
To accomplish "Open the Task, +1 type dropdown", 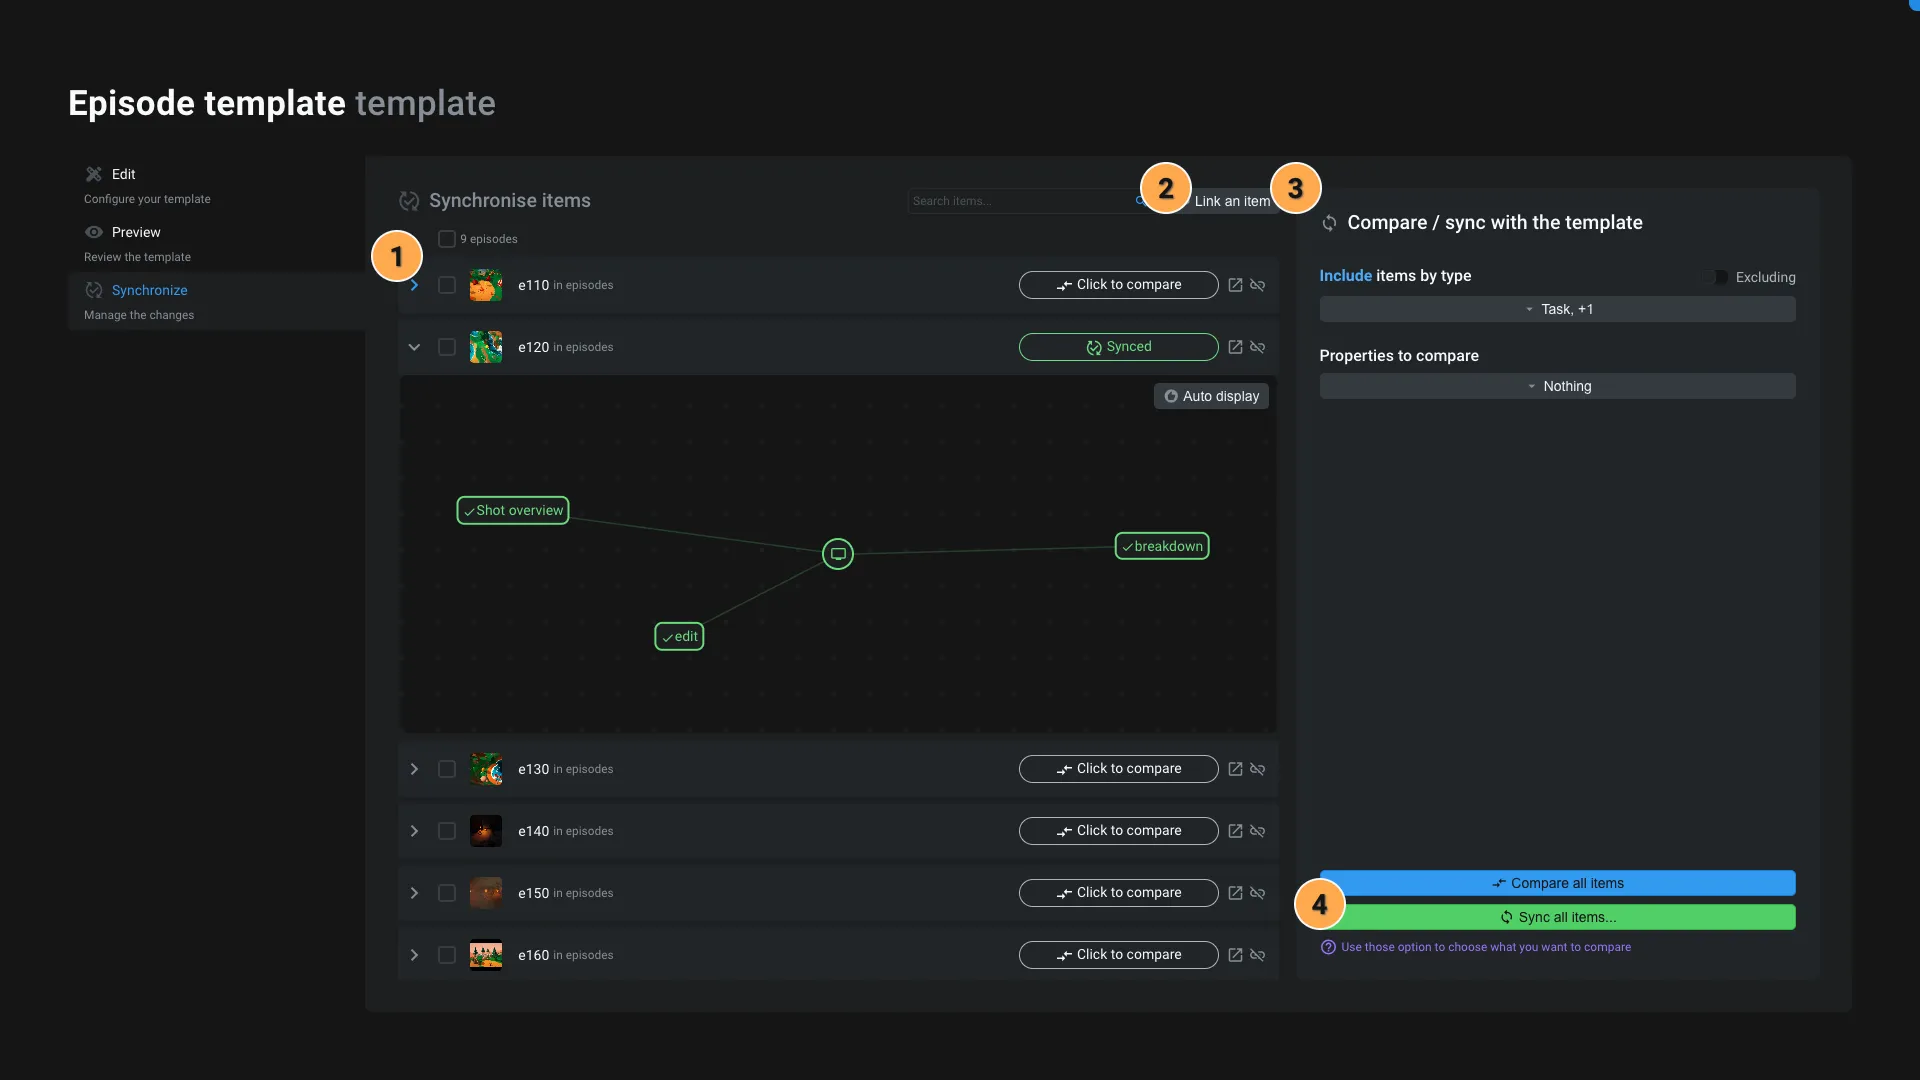I will tap(1557, 309).
